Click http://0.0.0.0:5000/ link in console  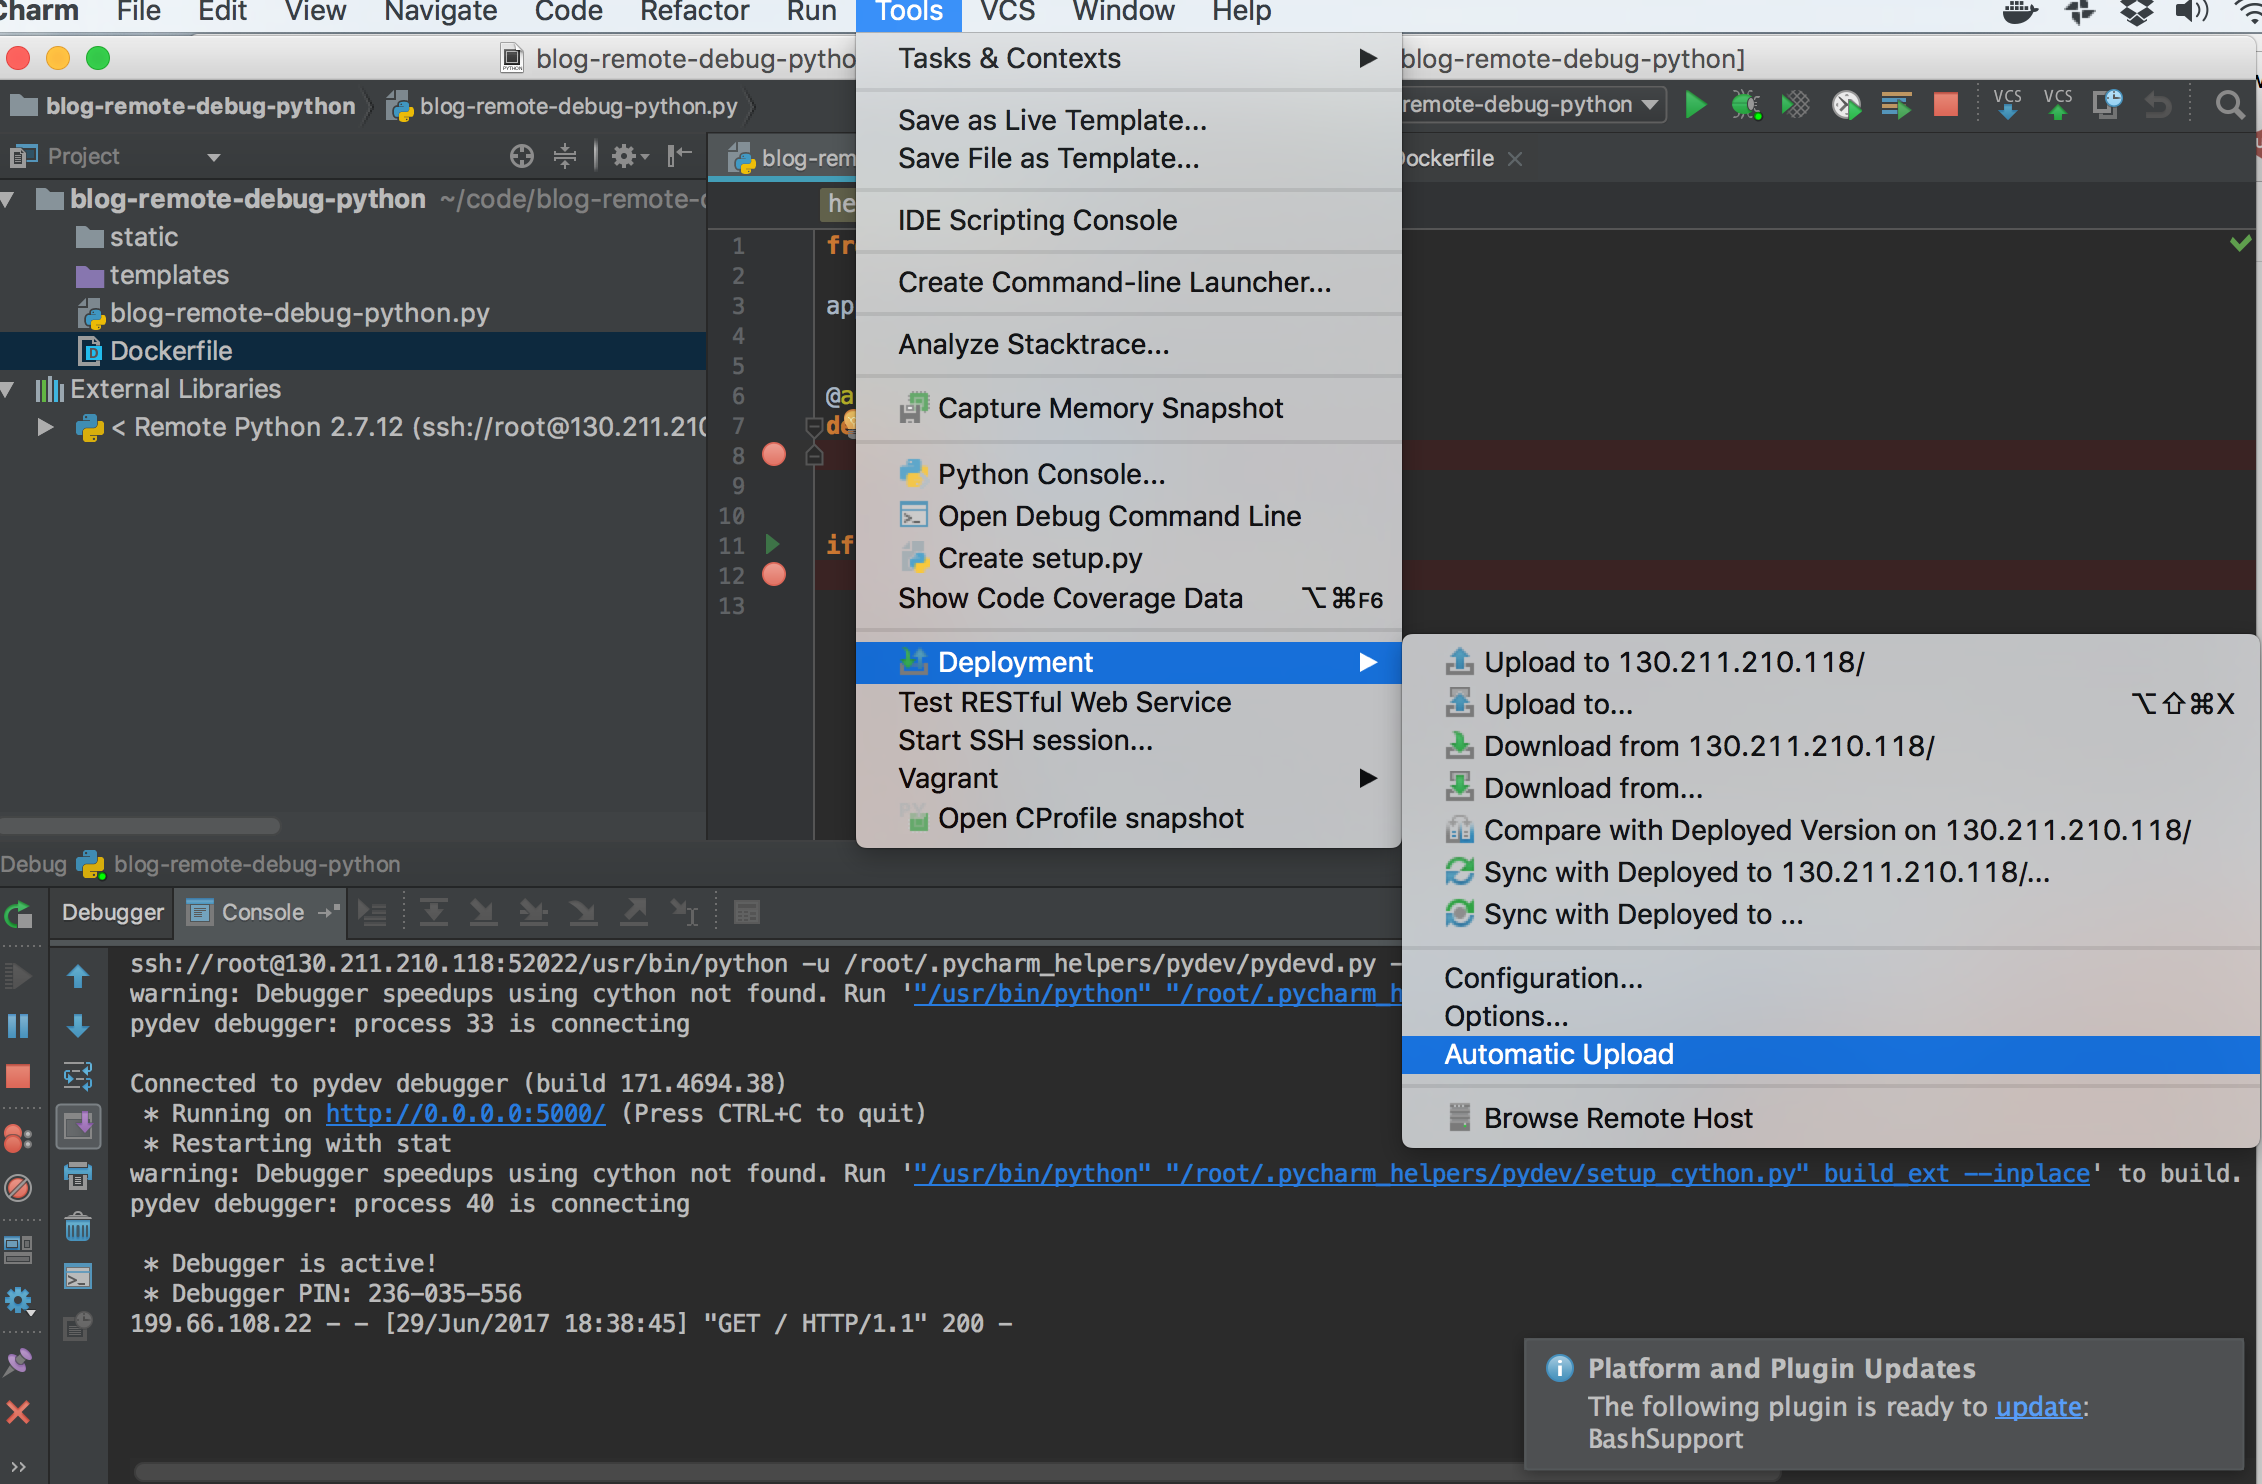click(x=465, y=1113)
